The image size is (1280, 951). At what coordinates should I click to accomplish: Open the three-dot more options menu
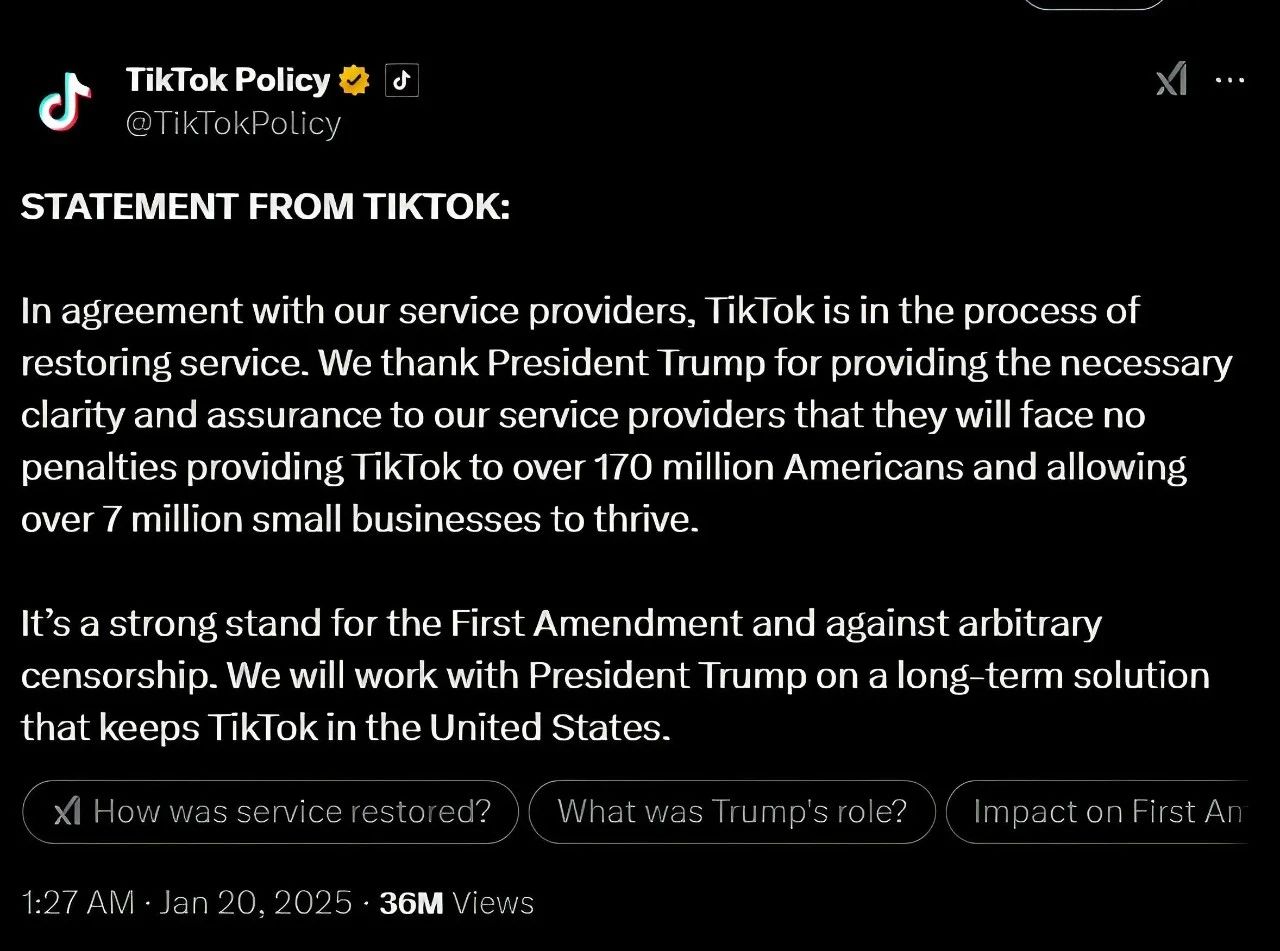coord(1229,79)
